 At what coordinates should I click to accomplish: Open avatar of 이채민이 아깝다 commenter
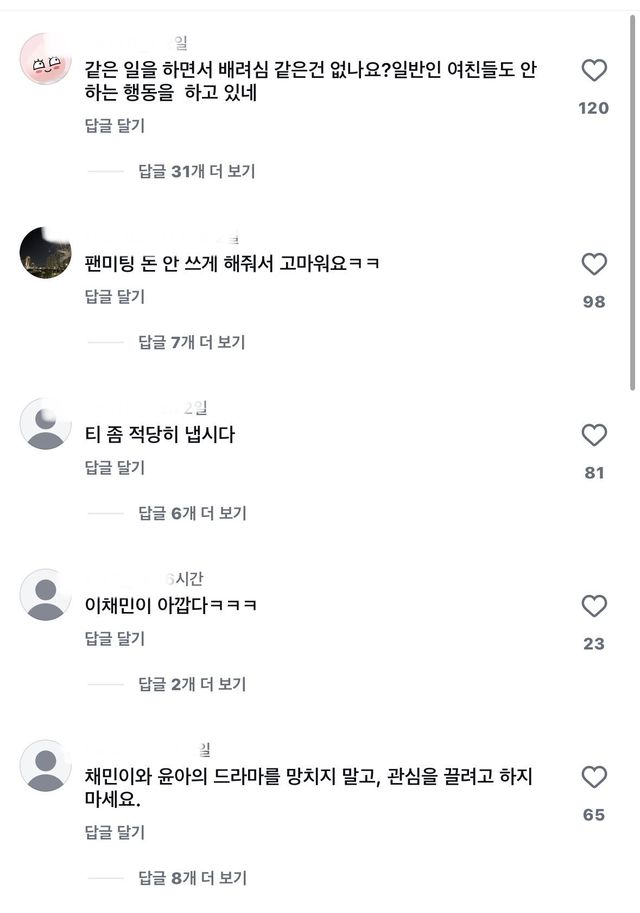45,595
